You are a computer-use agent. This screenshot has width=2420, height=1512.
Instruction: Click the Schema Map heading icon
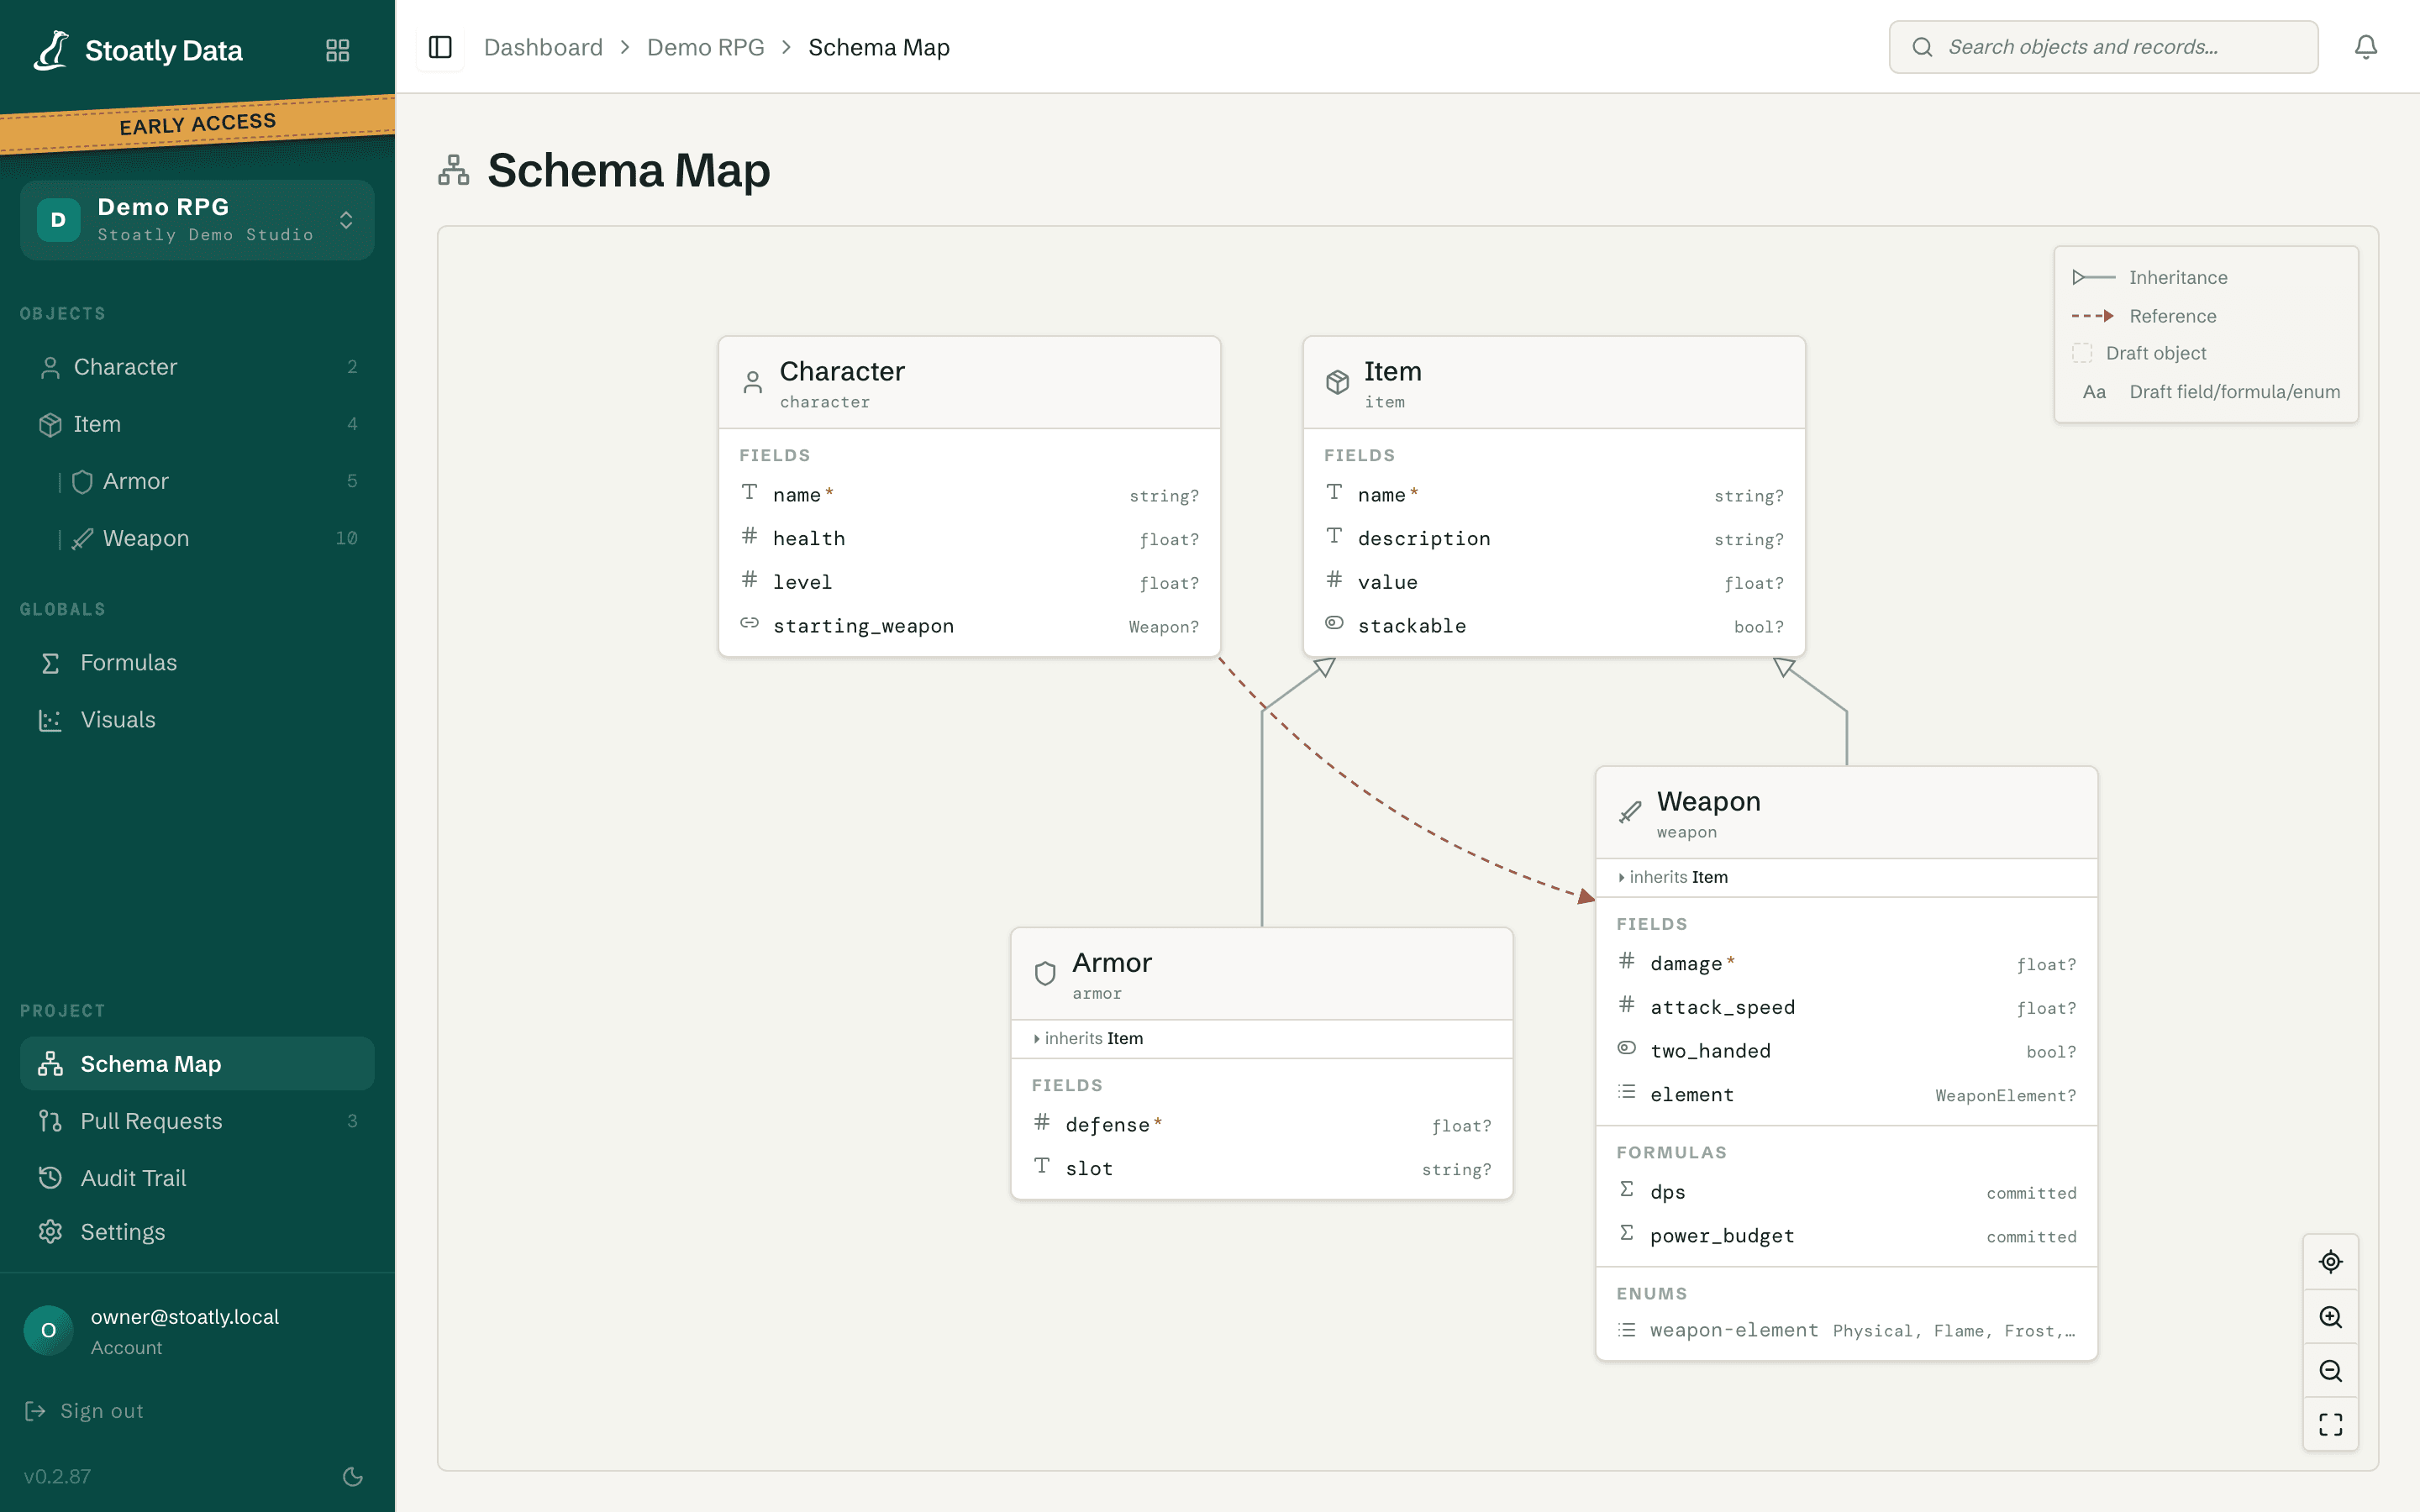[x=453, y=170]
